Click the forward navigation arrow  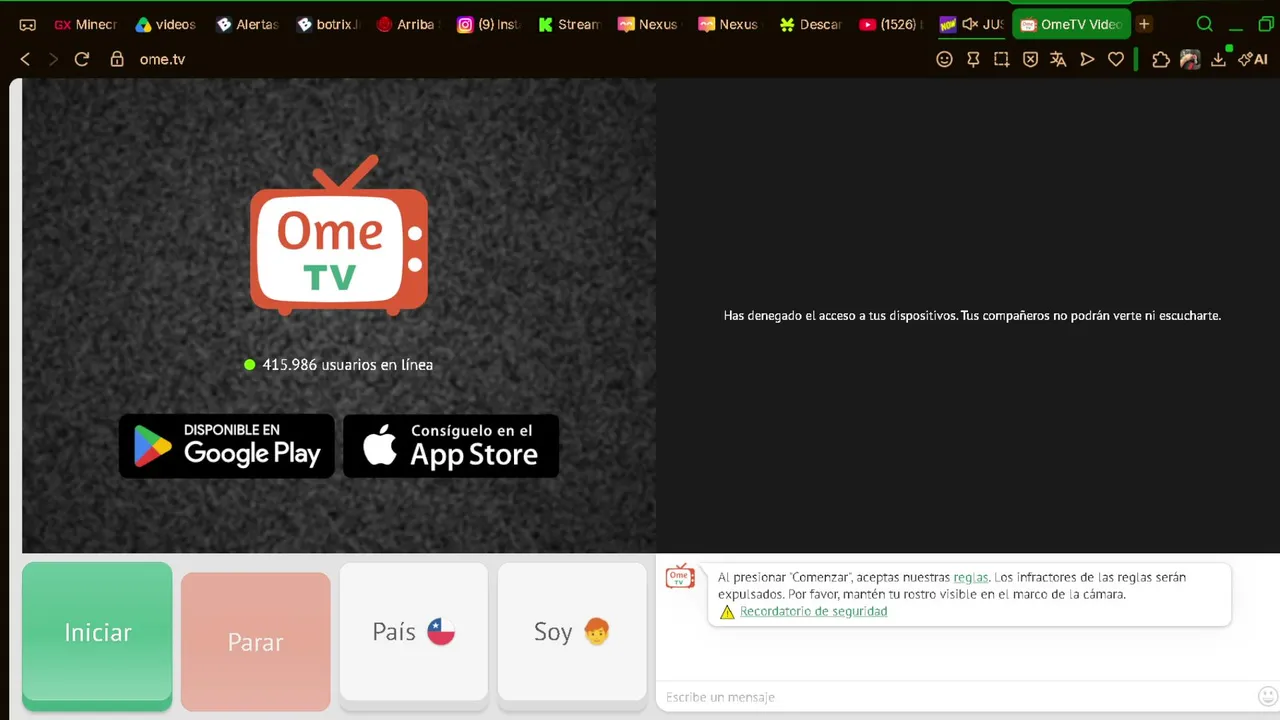(x=53, y=59)
